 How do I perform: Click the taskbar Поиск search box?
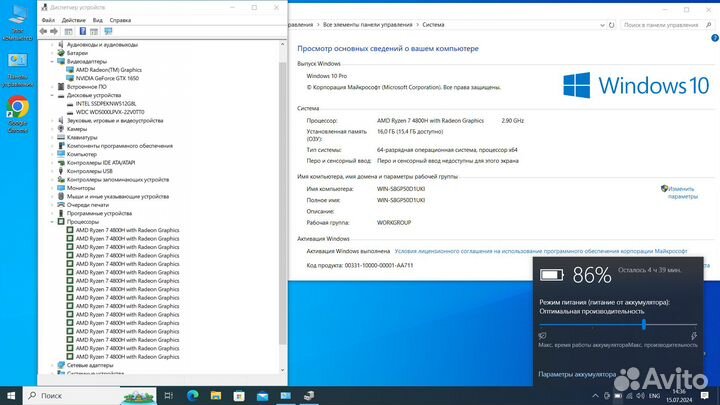pyautogui.click(x=90, y=395)
